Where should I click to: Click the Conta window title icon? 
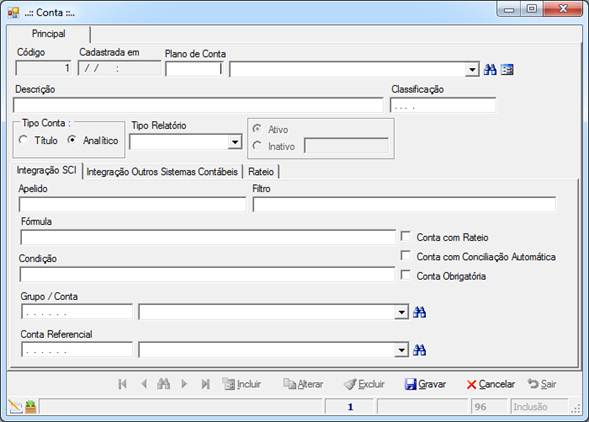tap(14, 12)
